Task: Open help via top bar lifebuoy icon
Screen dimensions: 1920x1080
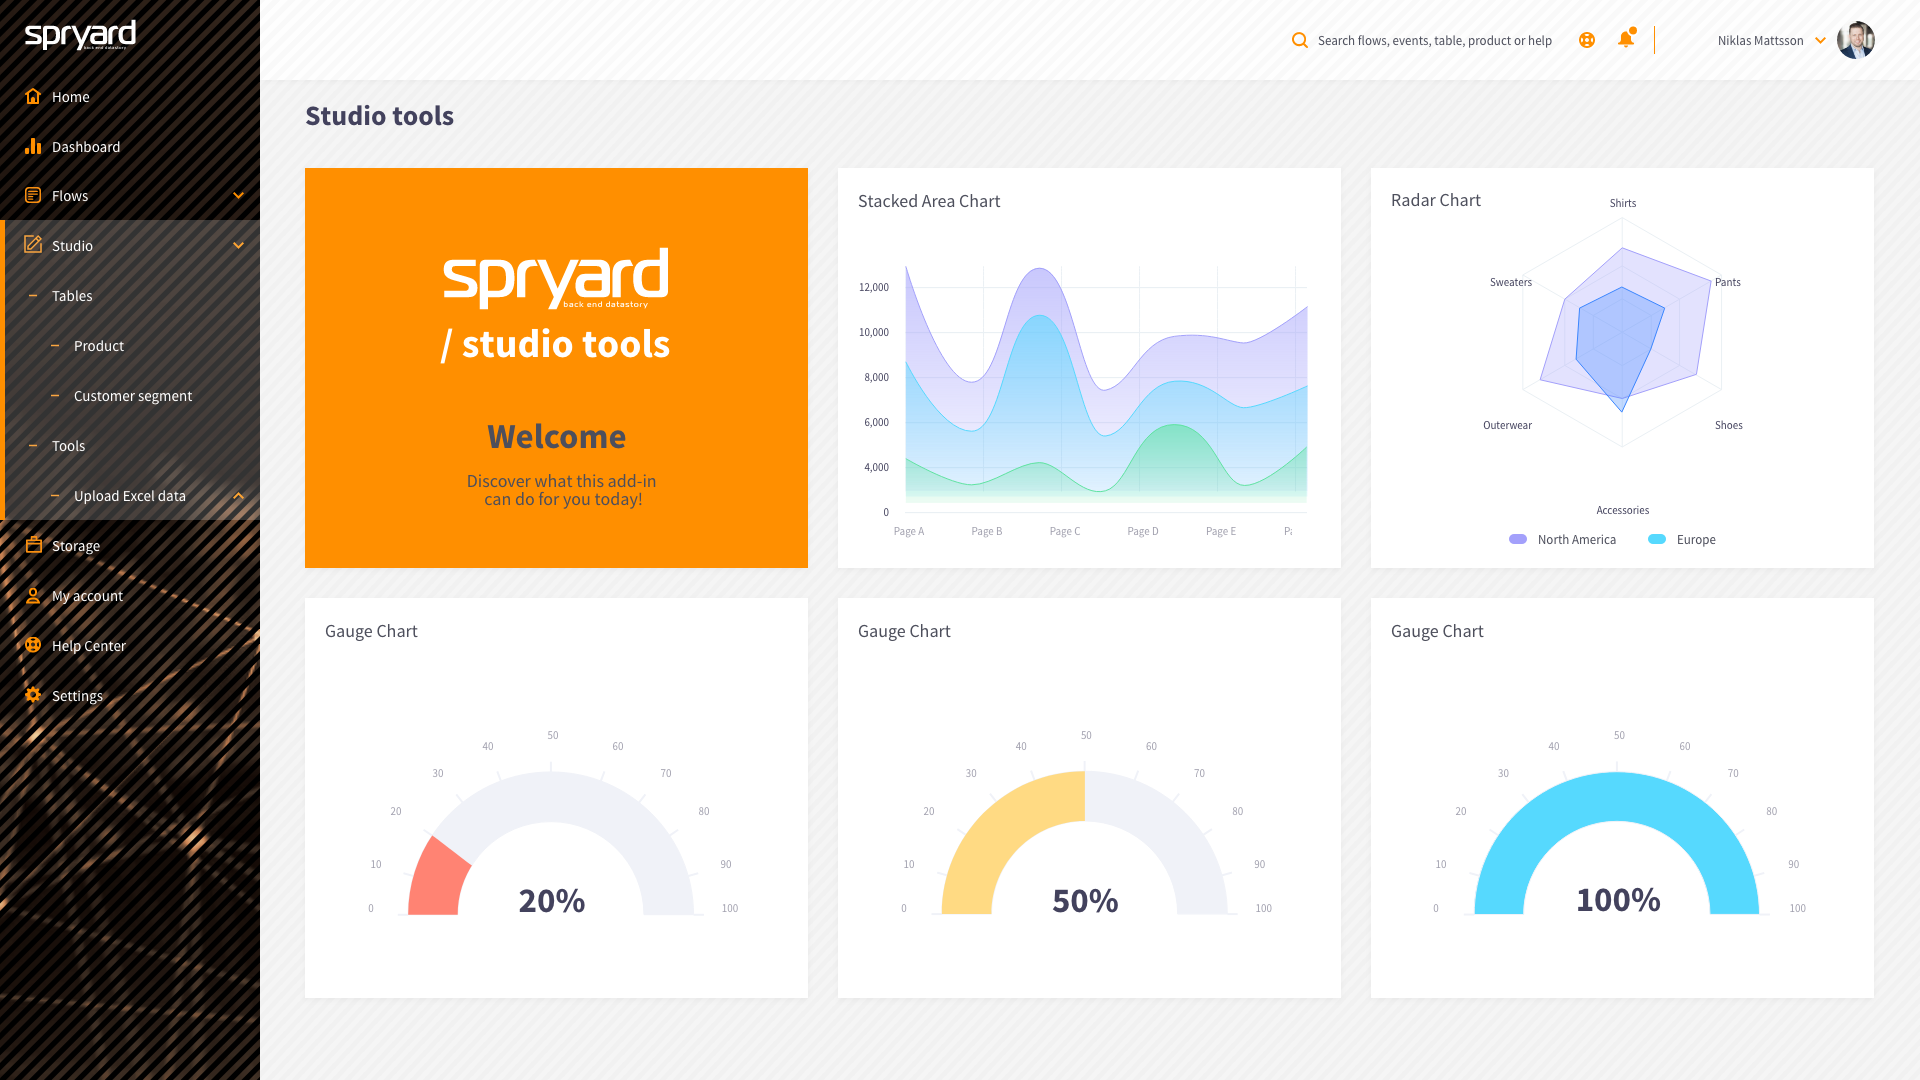Action: point(1587,40)
